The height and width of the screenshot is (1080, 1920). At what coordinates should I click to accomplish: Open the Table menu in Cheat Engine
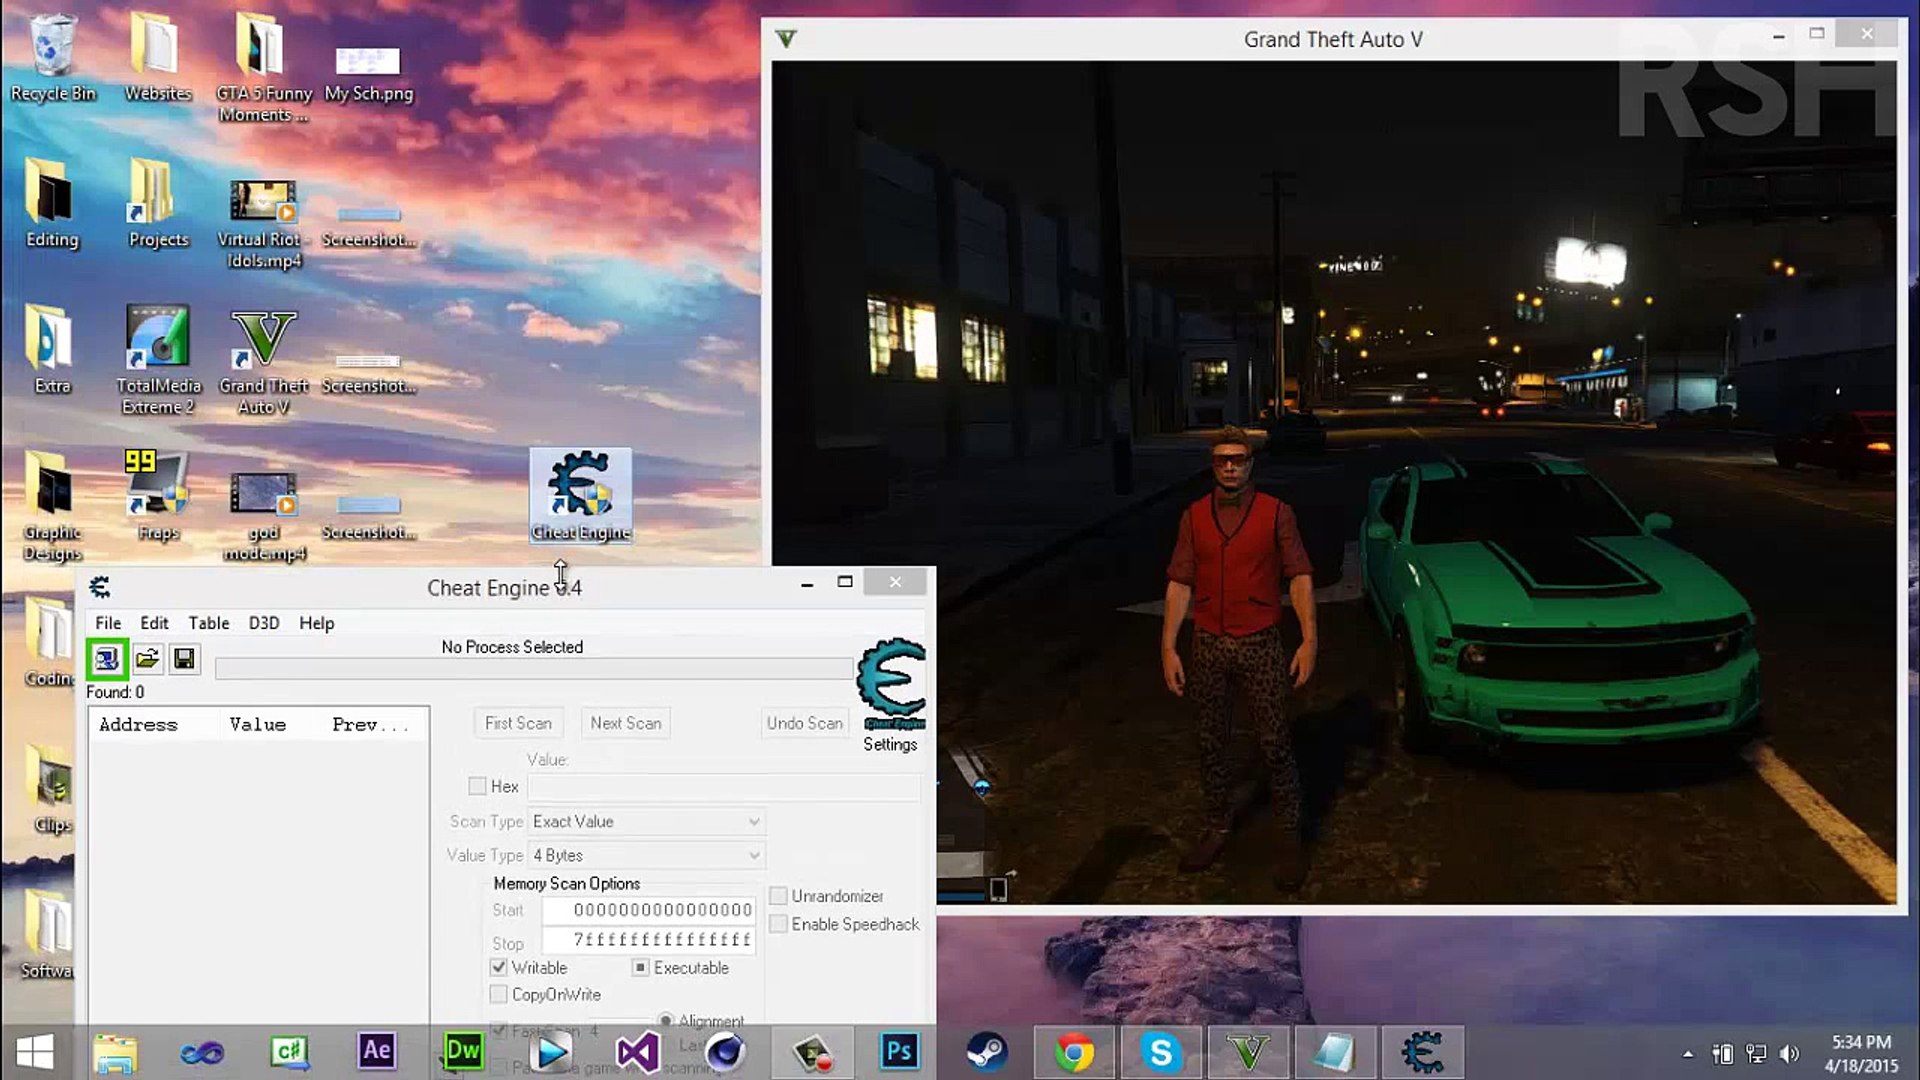point(209,622)
